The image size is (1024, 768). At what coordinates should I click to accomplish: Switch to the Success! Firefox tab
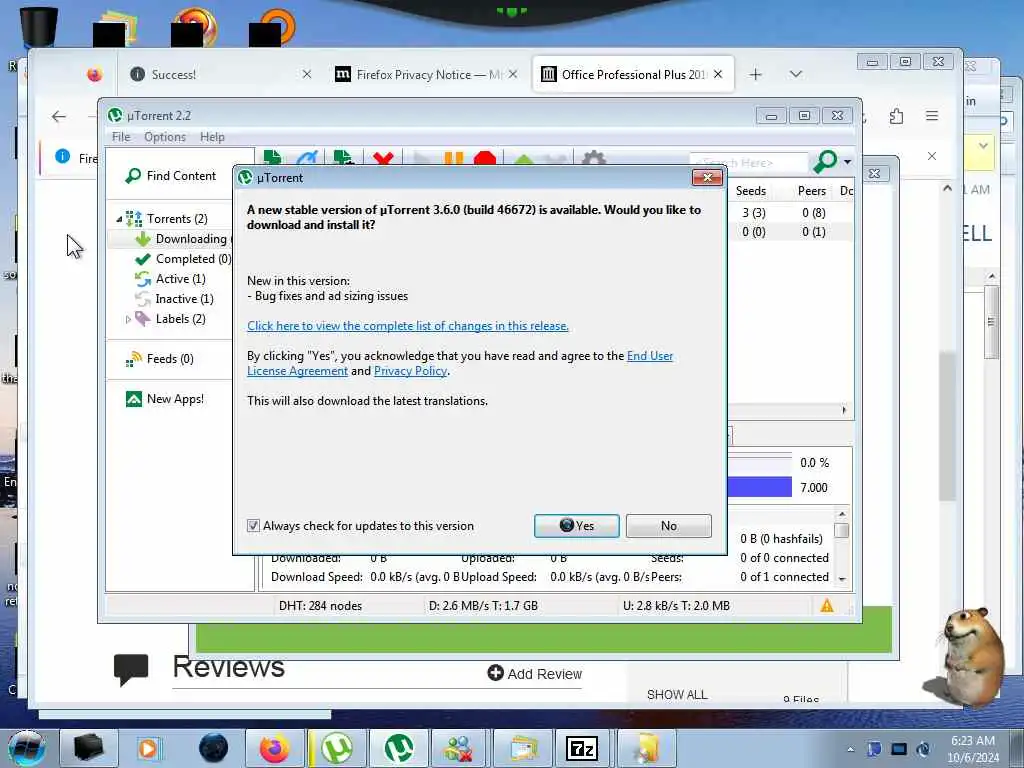[219, 74]
